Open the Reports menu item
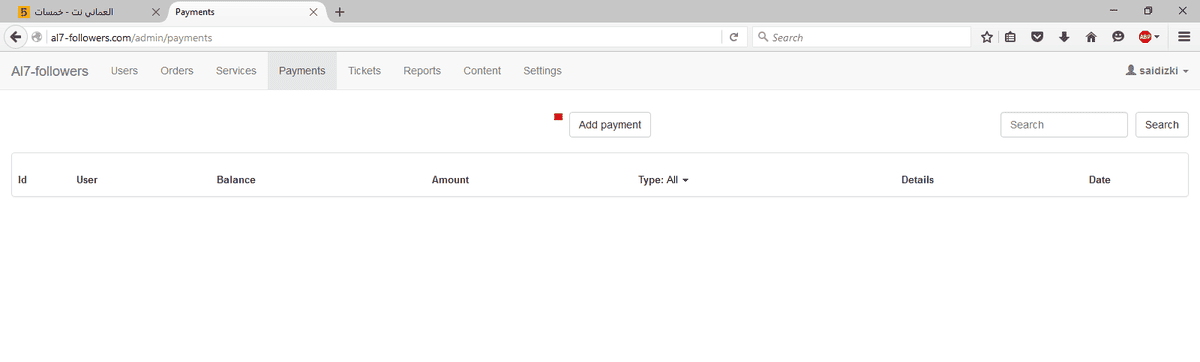Screen dimensions: 1200x362 (422, 71)
